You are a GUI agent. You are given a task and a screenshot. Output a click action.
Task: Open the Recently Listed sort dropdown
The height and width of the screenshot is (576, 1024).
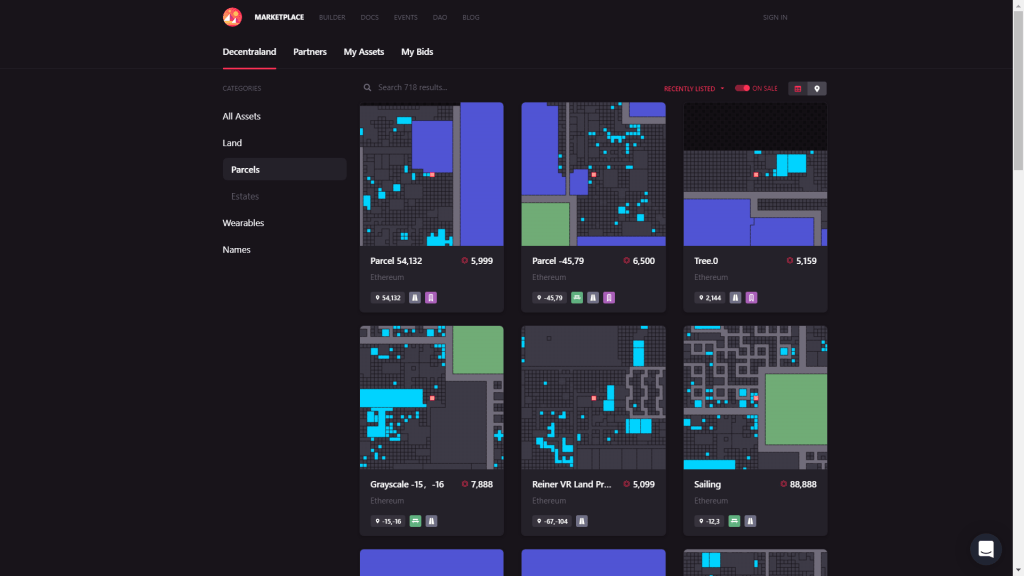point(694,89)
